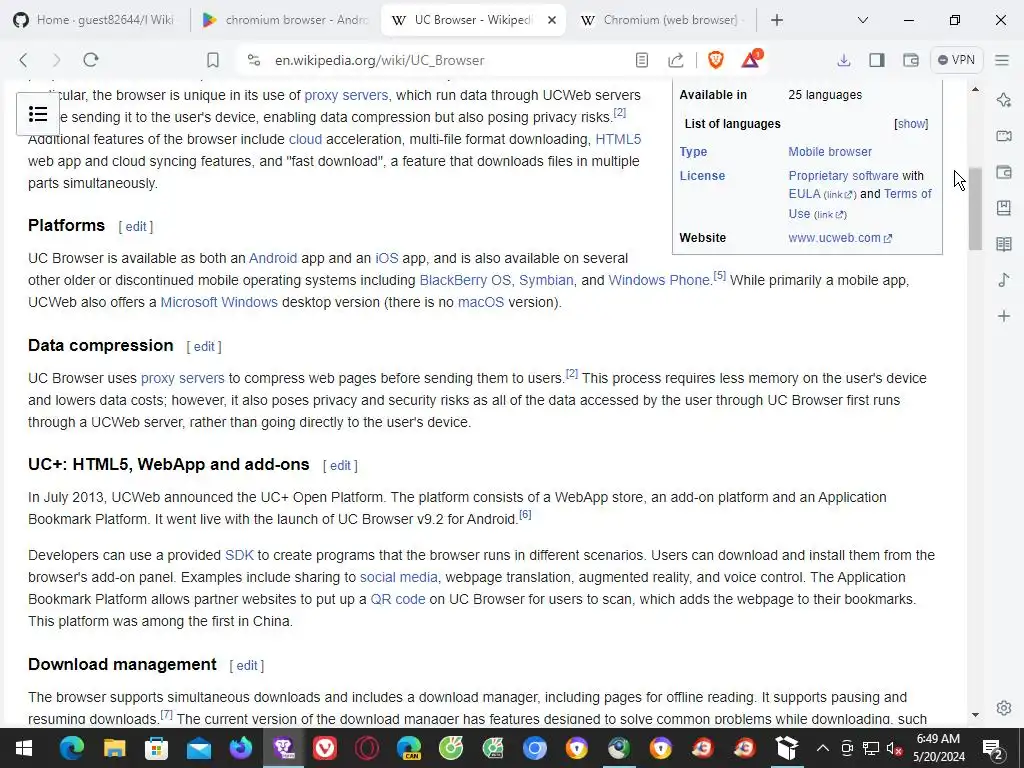Open the Playlist music note in sidebar

pos(1004,280)
